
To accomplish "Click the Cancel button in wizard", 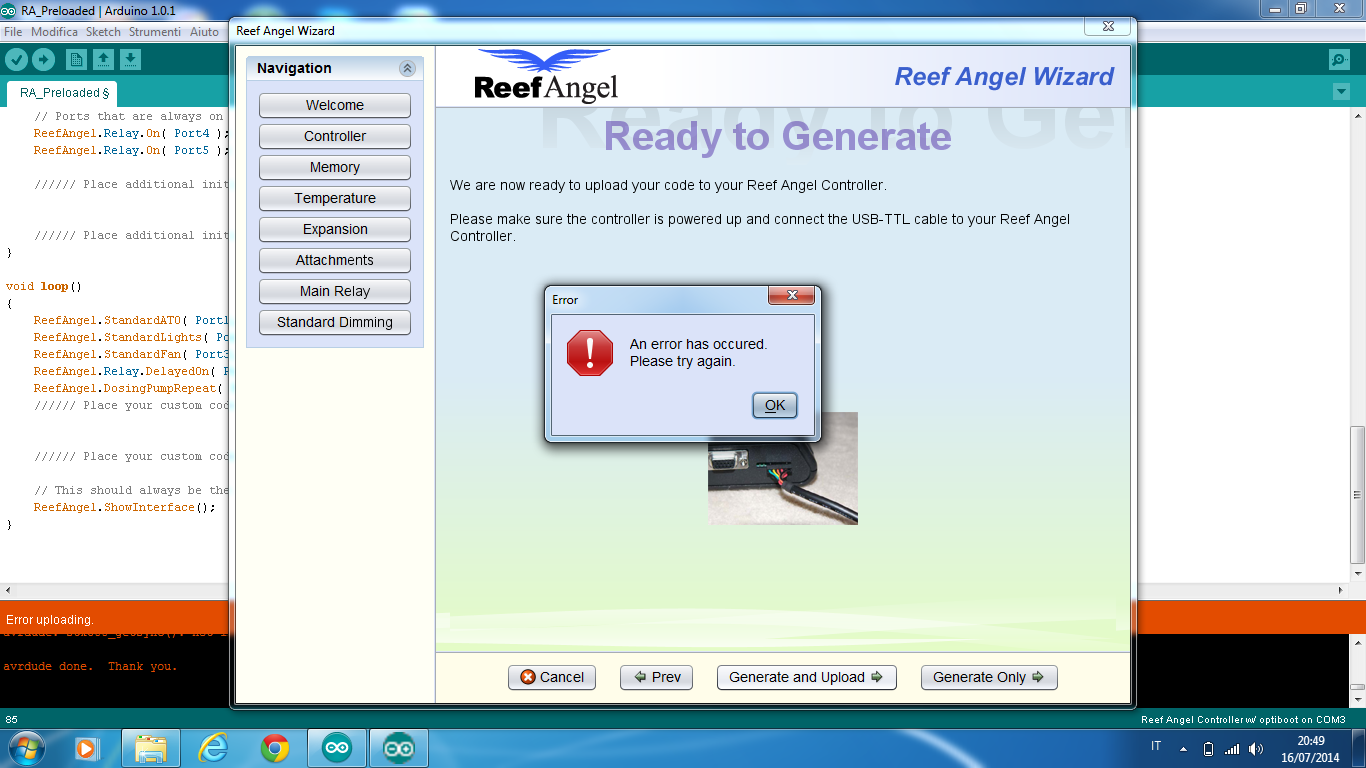I will (552, 677).
